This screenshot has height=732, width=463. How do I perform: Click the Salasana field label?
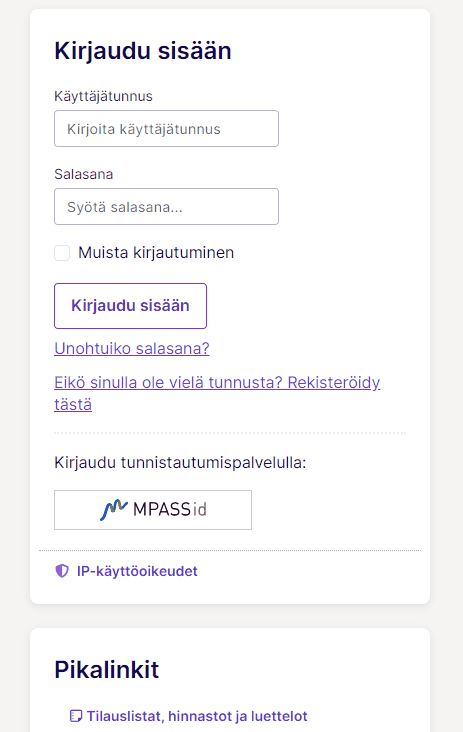[x=84, y=174]
